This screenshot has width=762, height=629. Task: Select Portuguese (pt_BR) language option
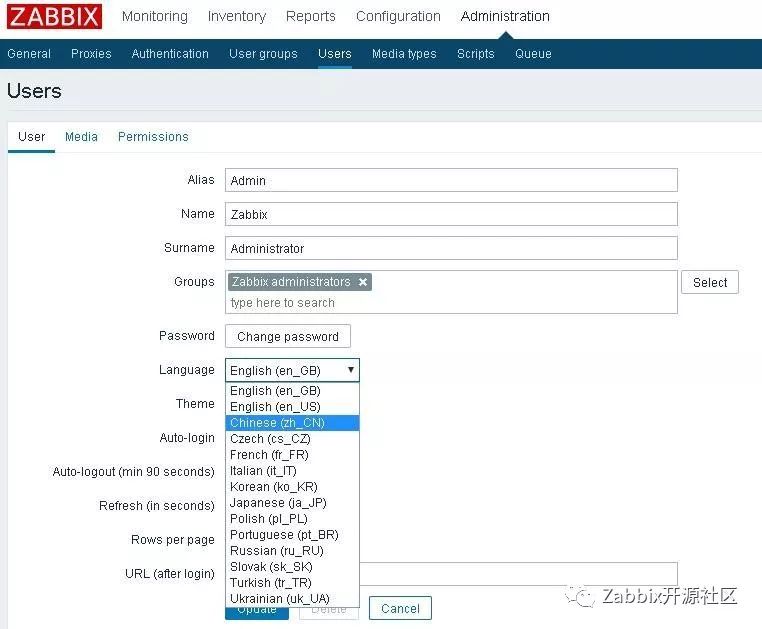click(x=293, y=535)
